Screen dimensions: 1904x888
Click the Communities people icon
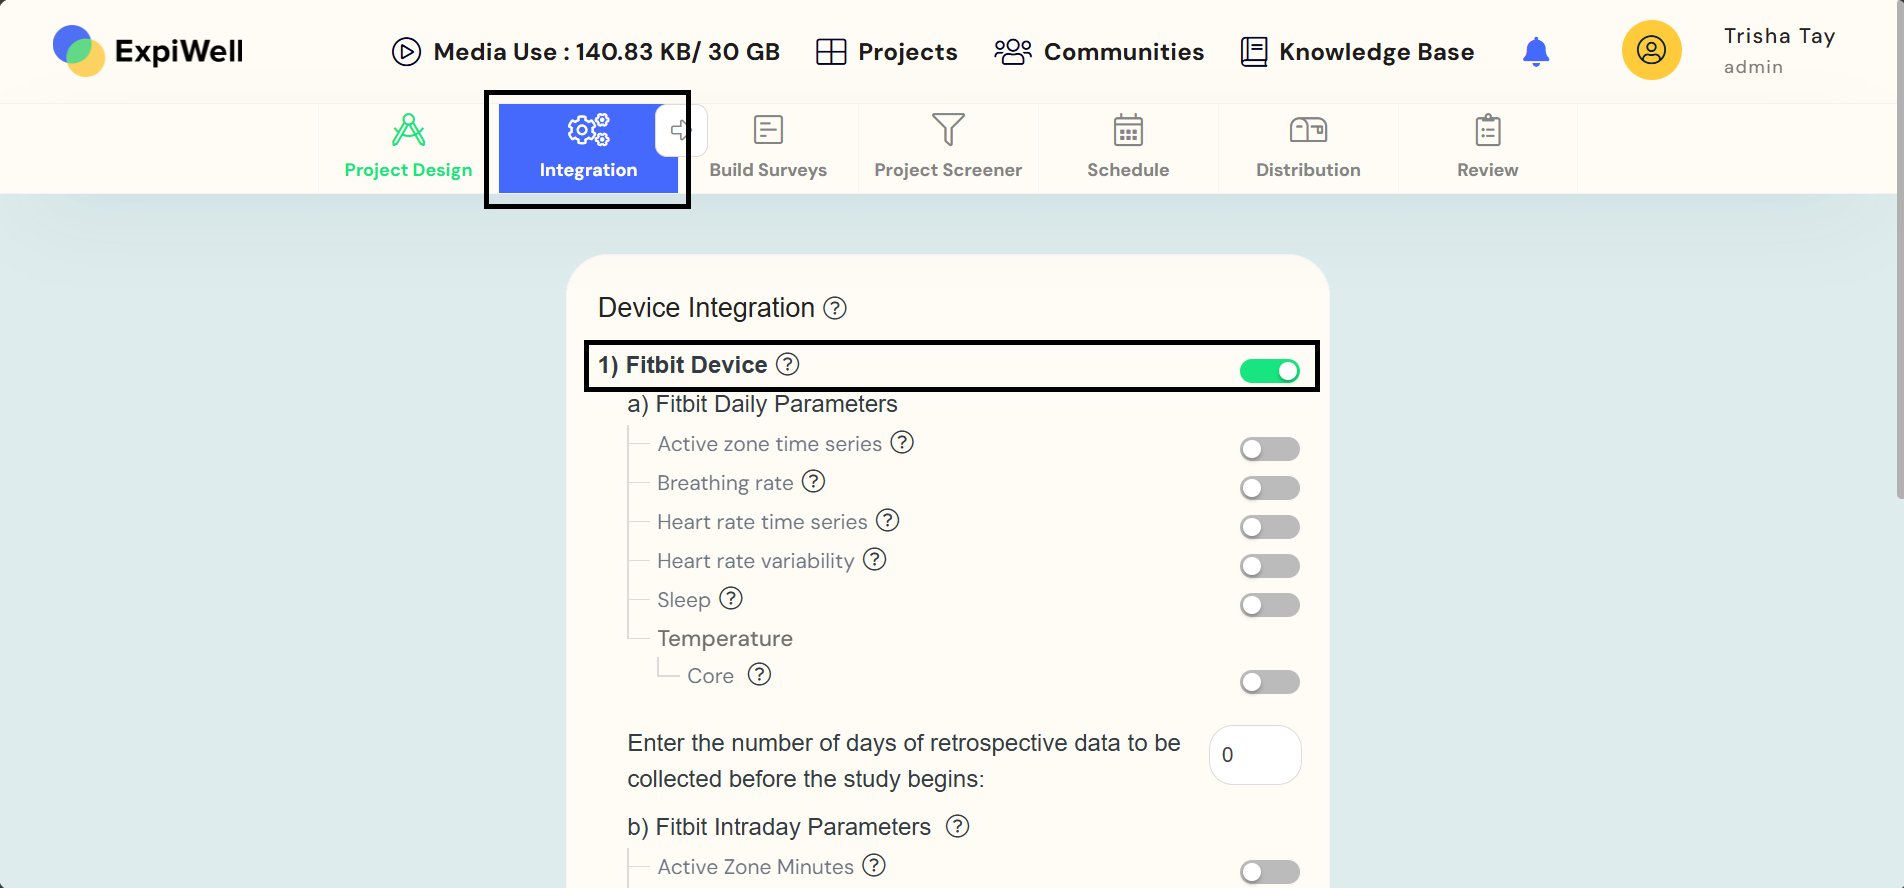(1012, 51)
